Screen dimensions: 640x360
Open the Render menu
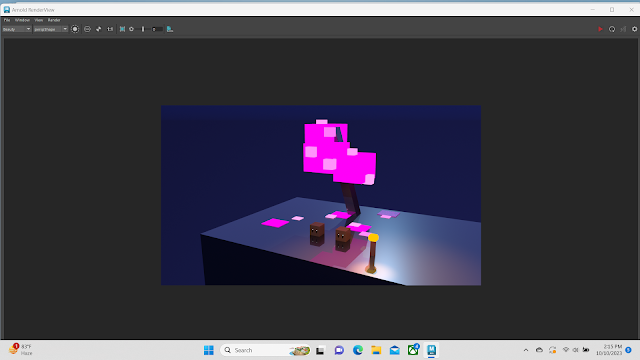(x=54, y=20)
